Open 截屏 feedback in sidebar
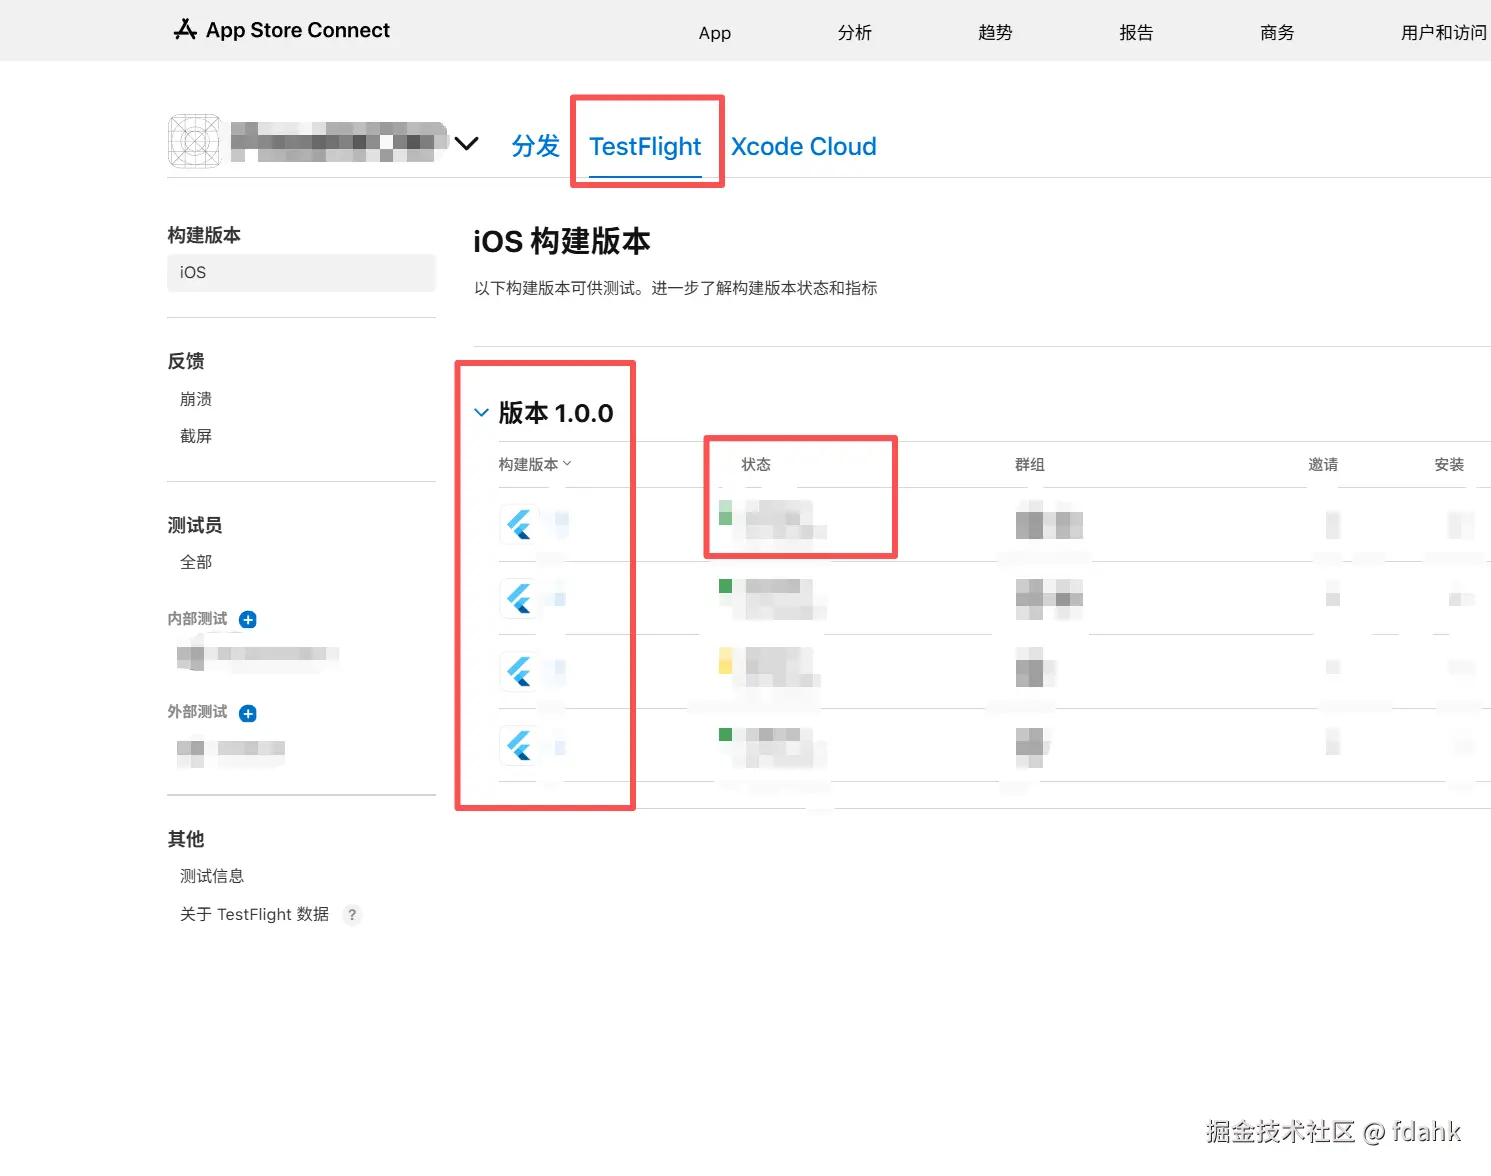 pyautogui.click(x=196, y=436)
